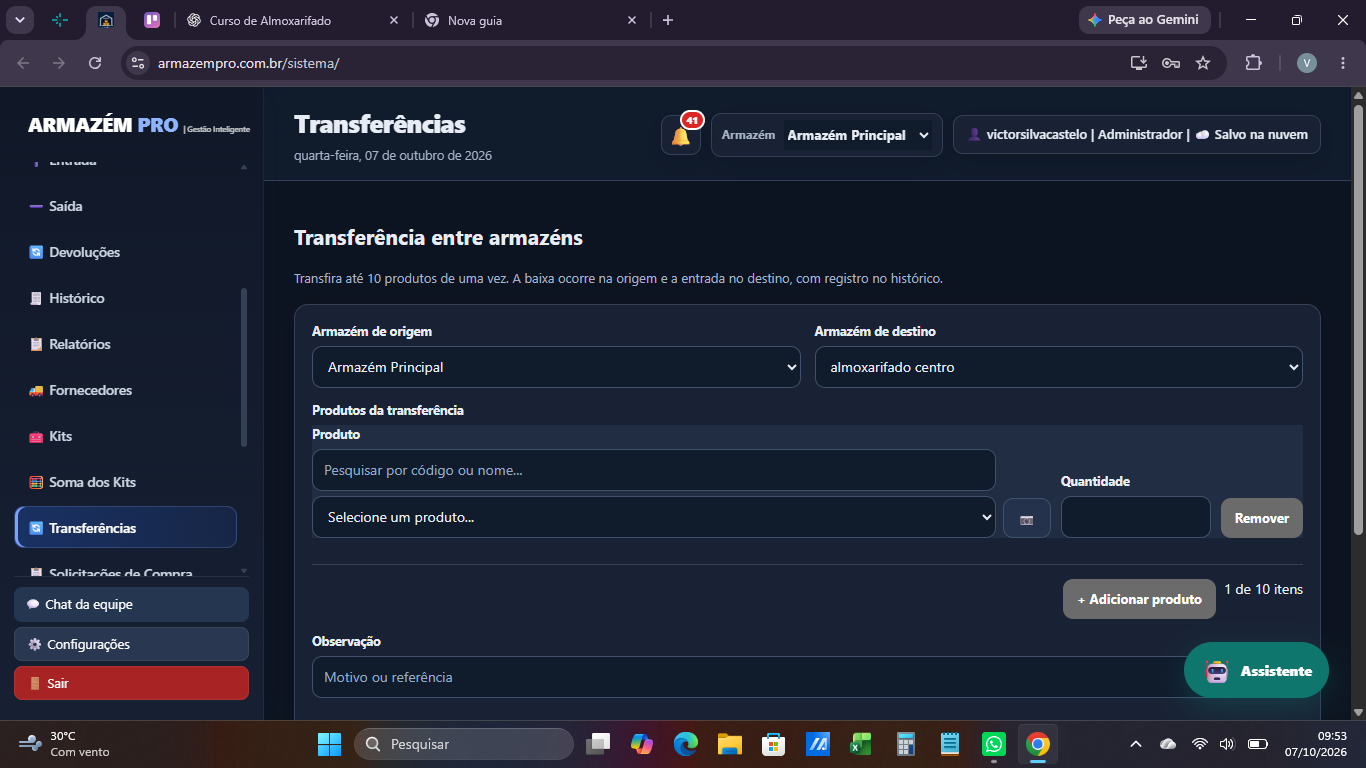Screen dimensions: 1366x768
Task: Open the weather widget showing 30°C
Action: pyautogui.click(x=64, y=743)
